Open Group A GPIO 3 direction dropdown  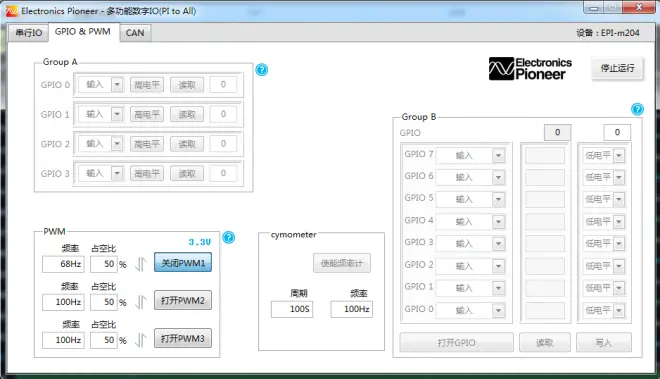click(117, 173)
